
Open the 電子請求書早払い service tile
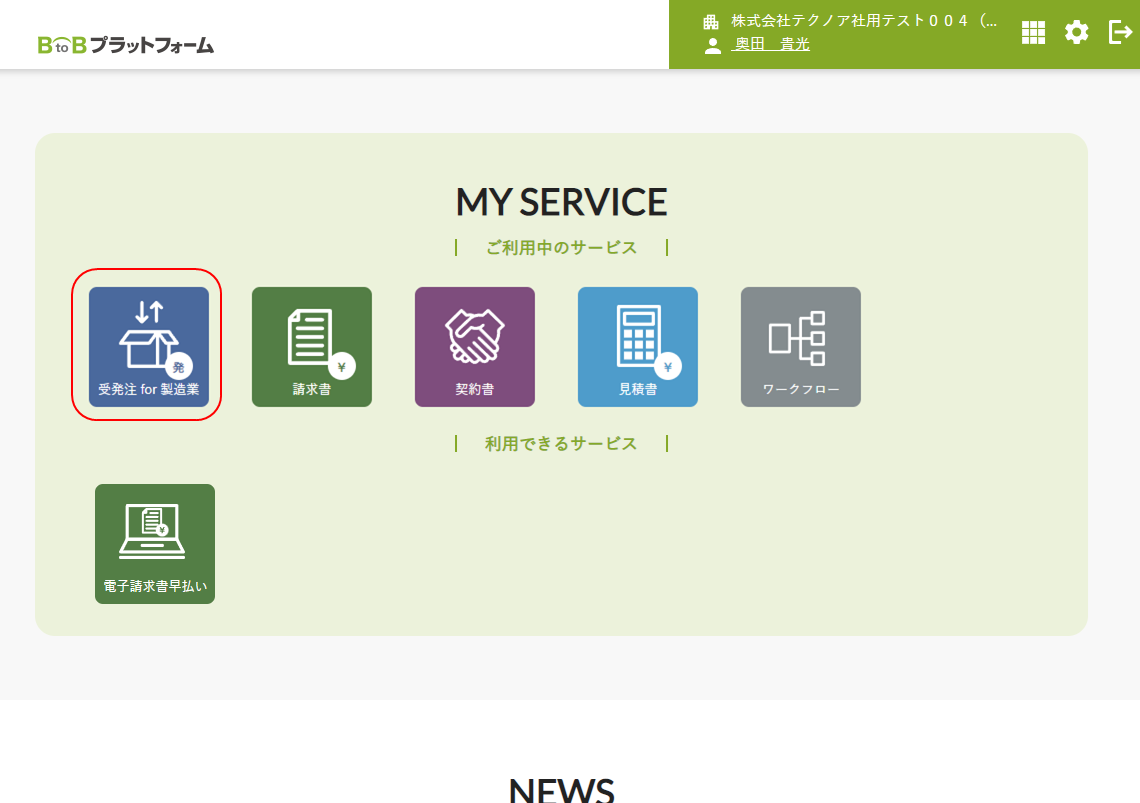click(x=155, y=543)
